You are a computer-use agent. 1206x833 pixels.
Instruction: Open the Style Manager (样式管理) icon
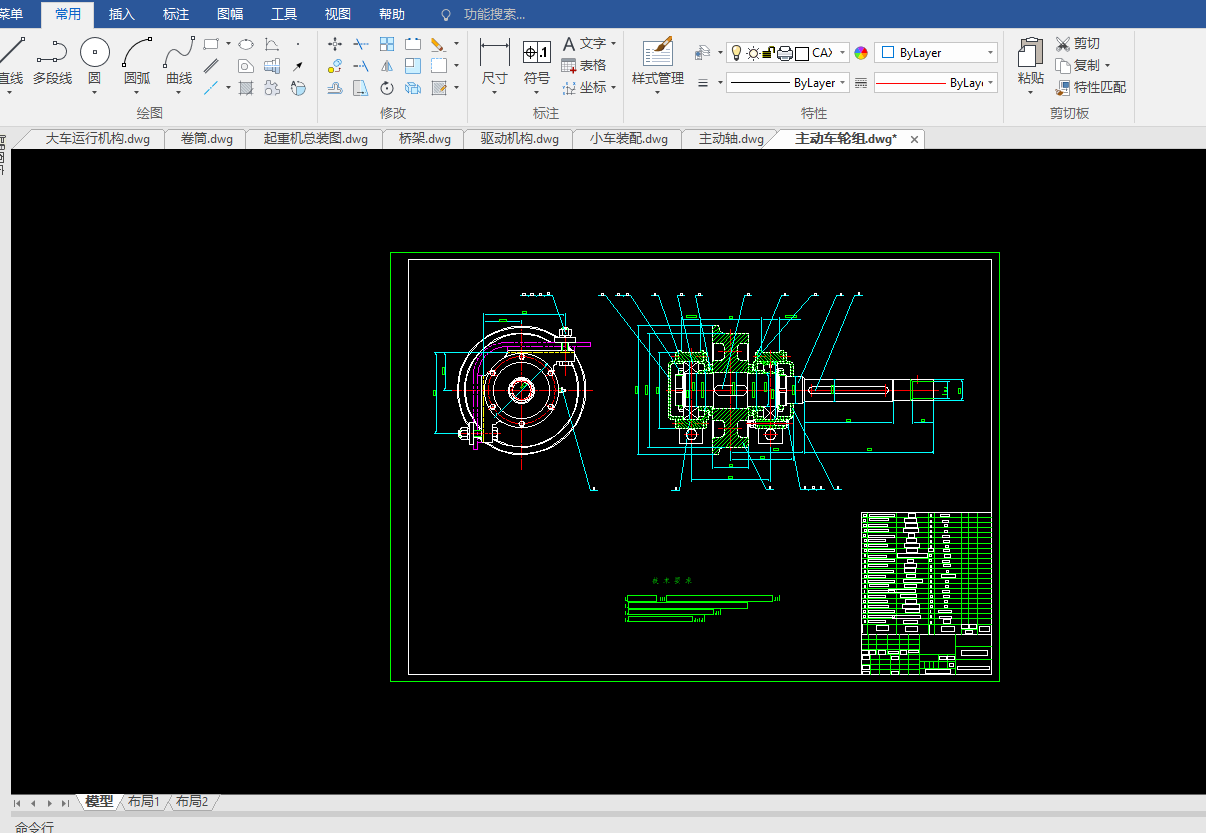pyautogui.click(x=657, y=52)
